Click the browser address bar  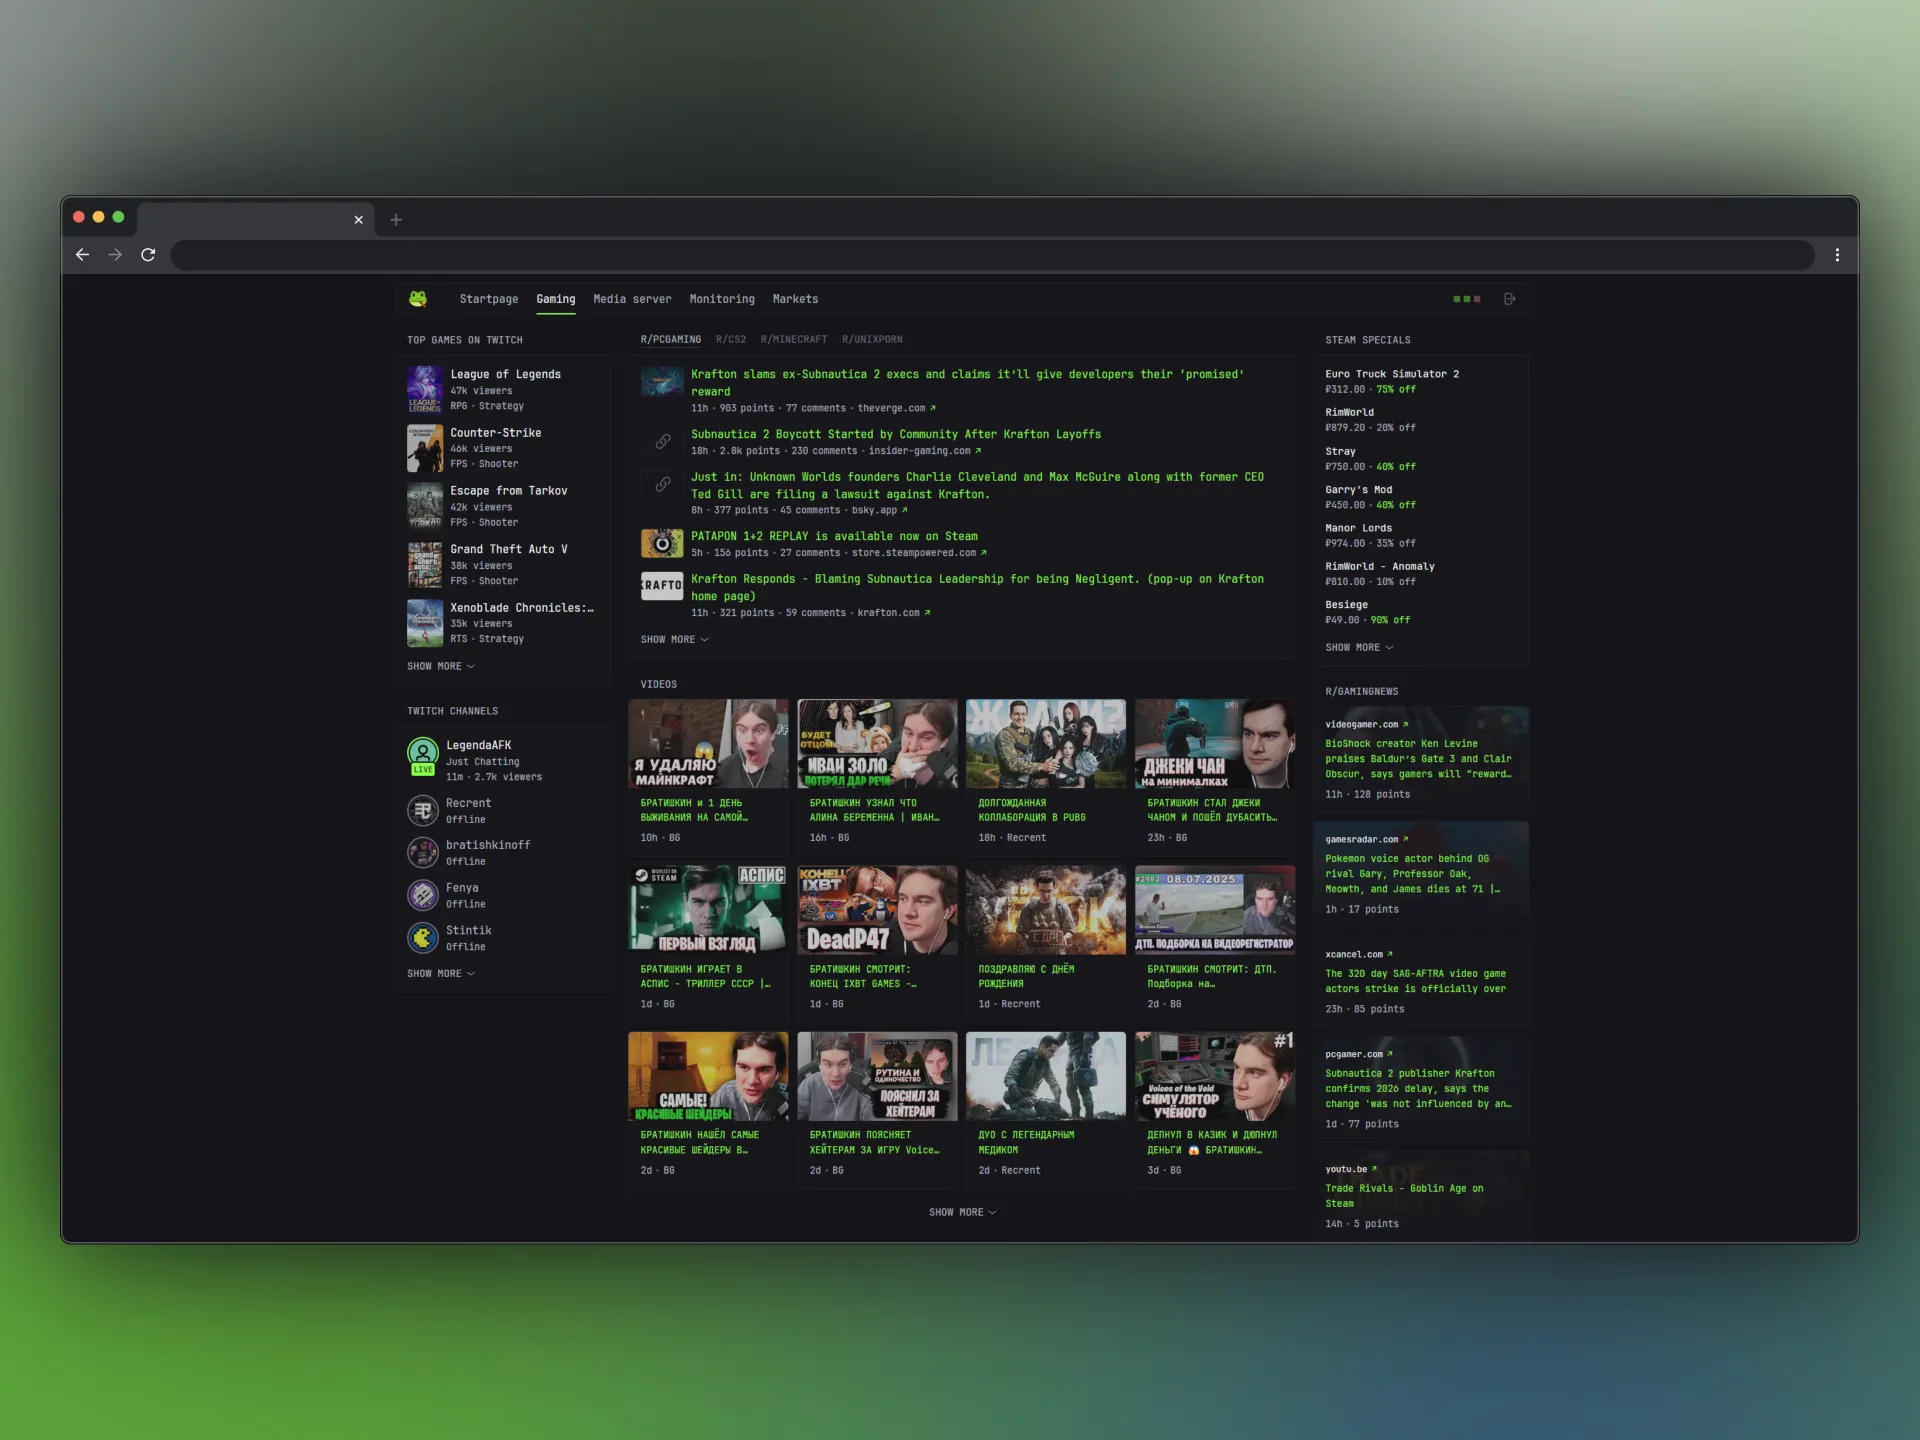point(992,255)
